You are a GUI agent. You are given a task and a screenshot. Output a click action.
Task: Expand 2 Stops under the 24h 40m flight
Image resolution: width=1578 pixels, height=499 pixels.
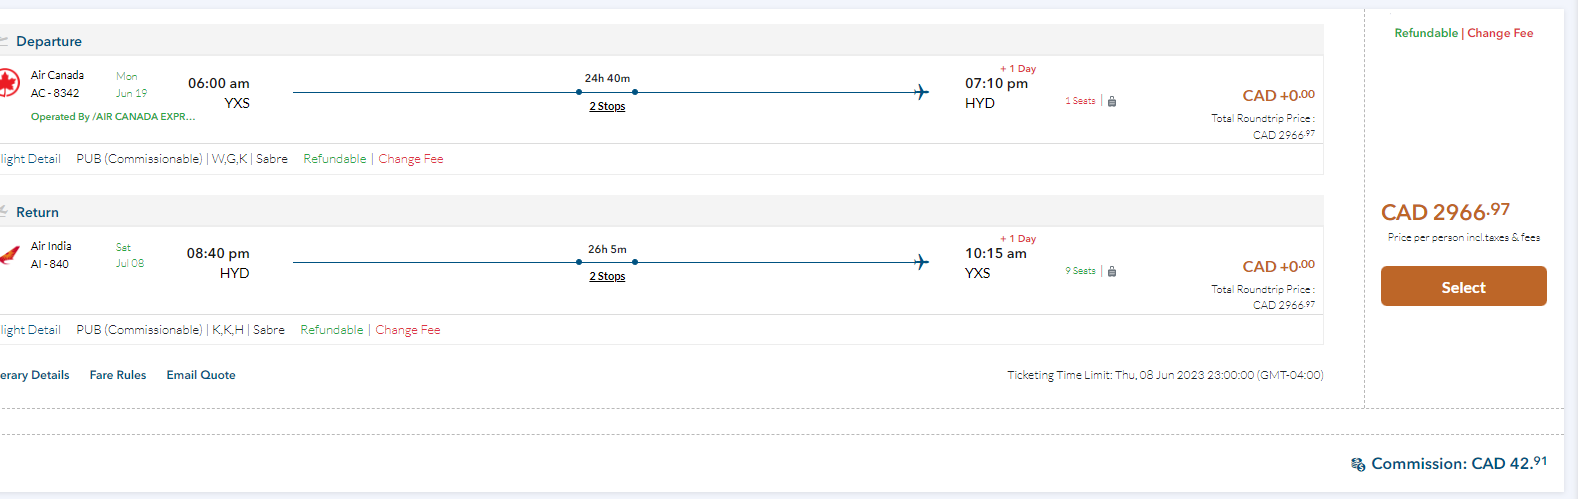point(607,106)
